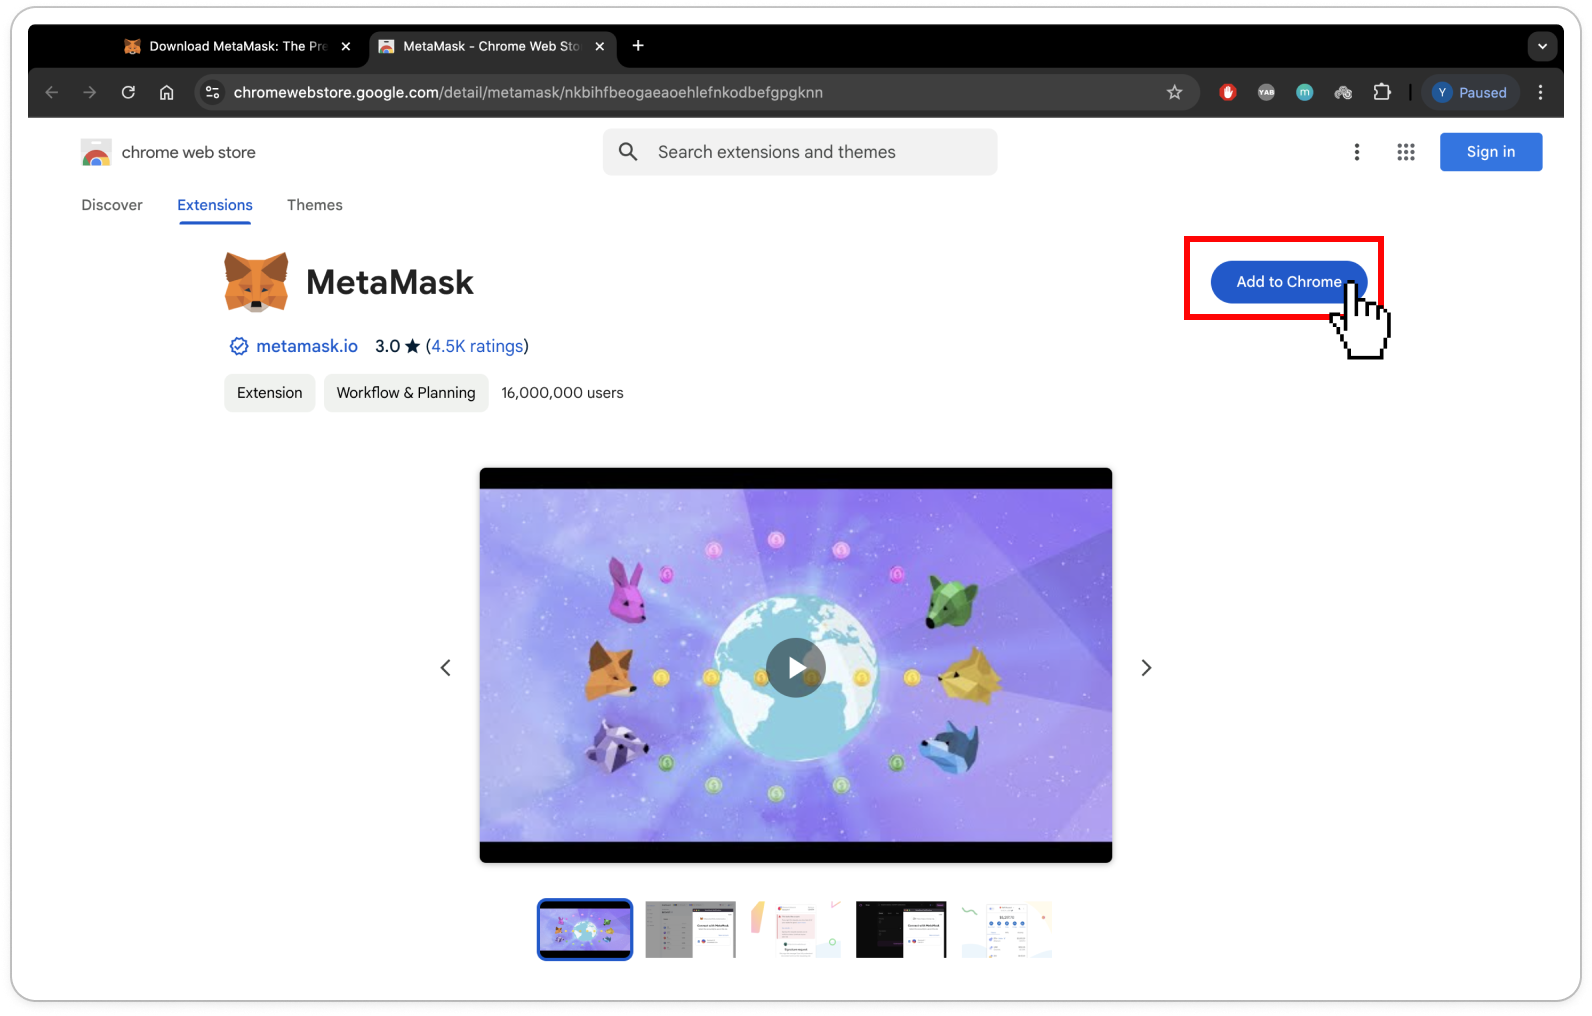The width and height of the screenshot is (1592, 1016).
Task: Click the Extension category chip
Action: click(x=270, y=393)
